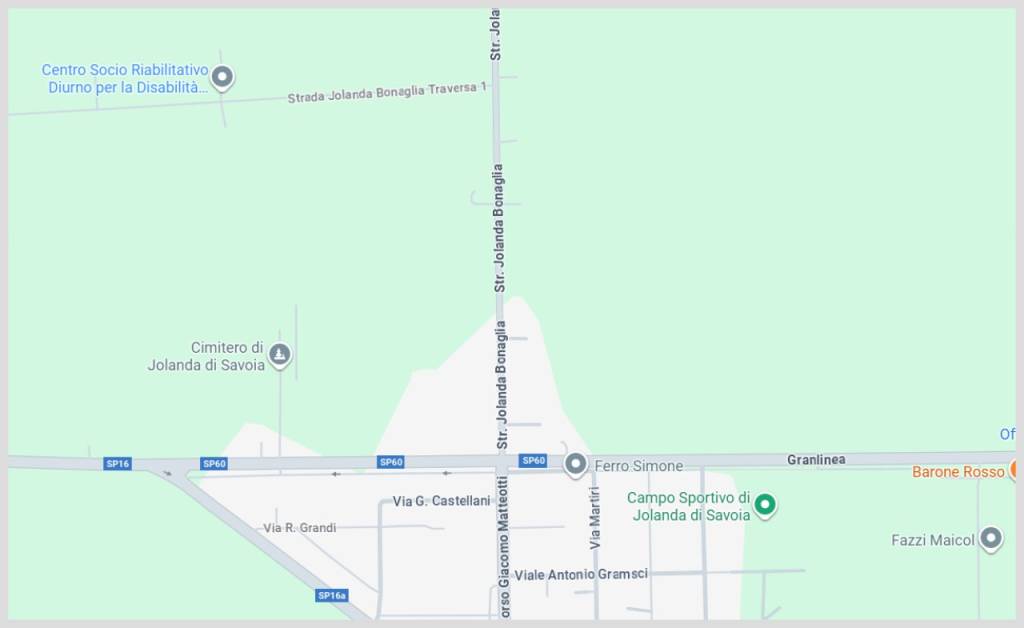Click the Granlinea road label
Viewport: 1024px width, 628px height.
816,460
